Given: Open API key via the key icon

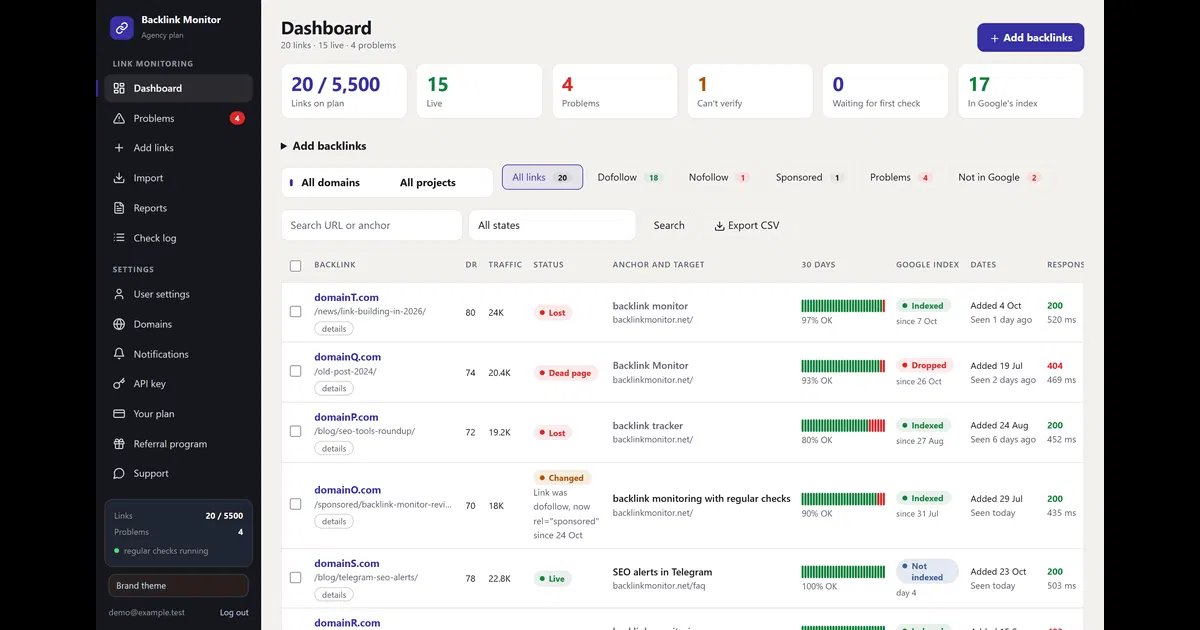Looking at the screenshot, I should pos(119,384).
